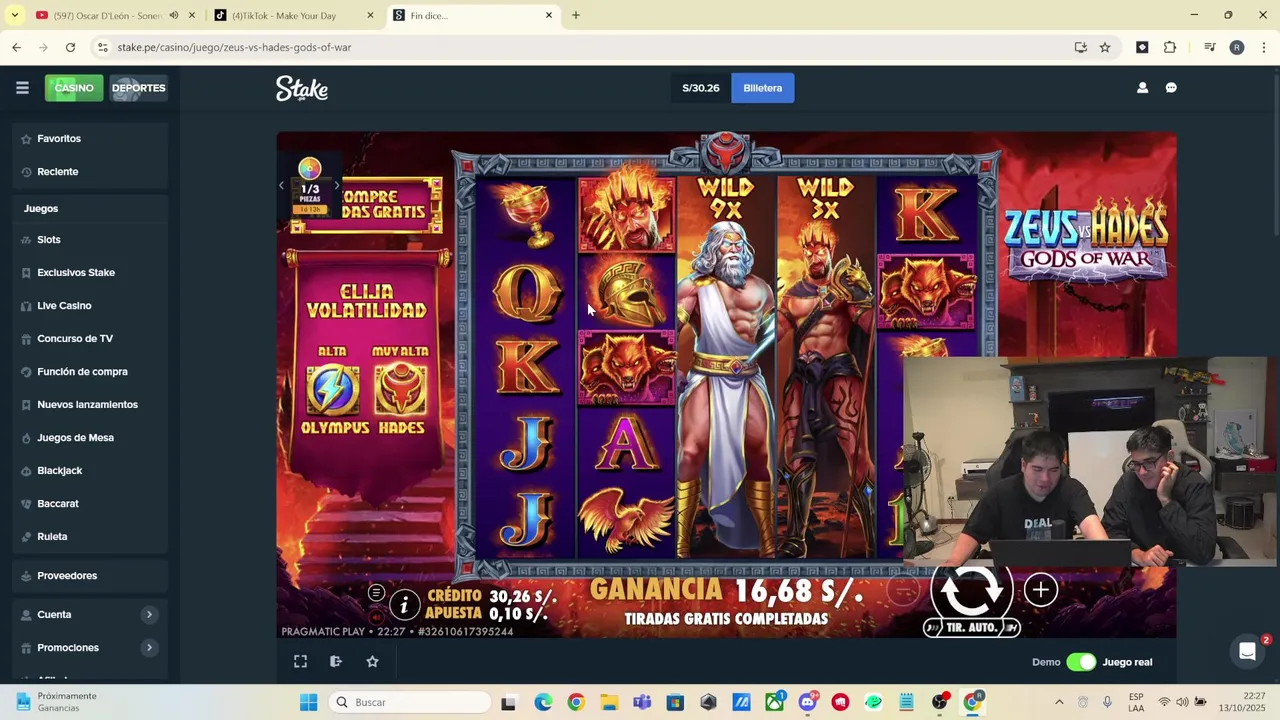Open the Stake hamburger menu

click(x=22, y=88)
